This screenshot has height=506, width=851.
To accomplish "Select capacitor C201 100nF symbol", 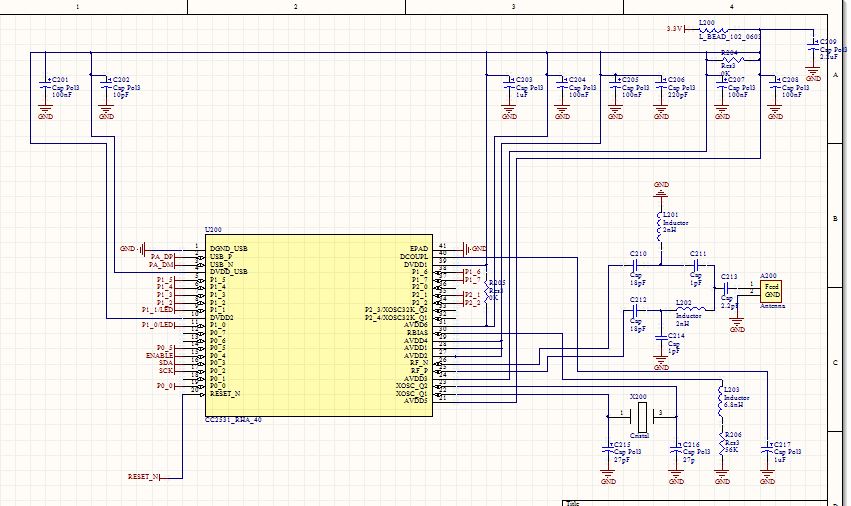I will point(46,87).
